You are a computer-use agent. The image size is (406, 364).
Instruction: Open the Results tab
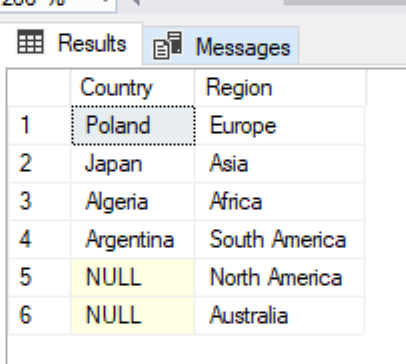pyautogui.click(x=71, y=43)
